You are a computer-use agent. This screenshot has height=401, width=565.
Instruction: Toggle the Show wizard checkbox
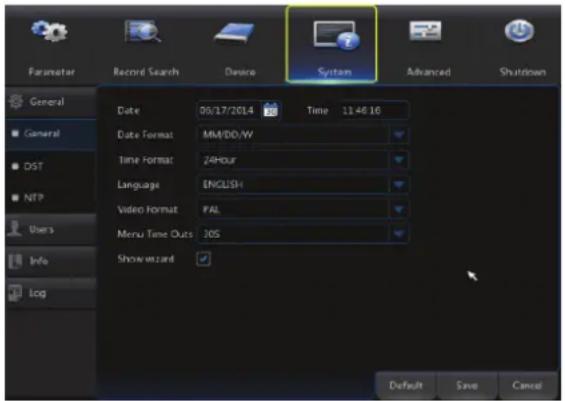click(x=204, y=259)
